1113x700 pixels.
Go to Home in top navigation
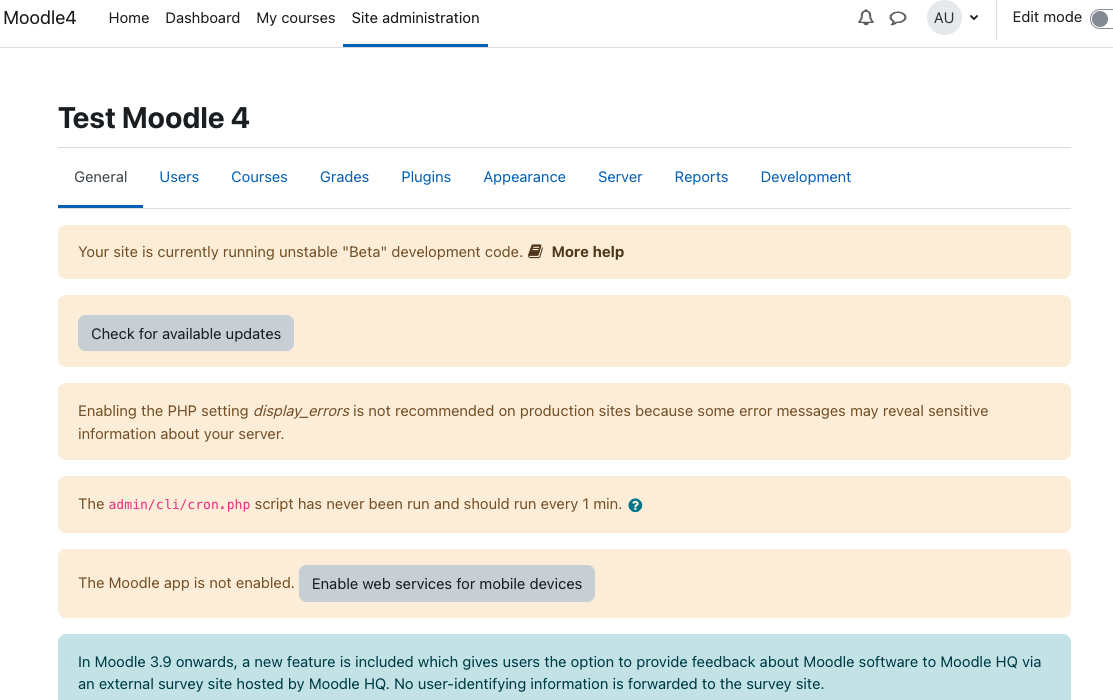pyautogui.click(x=128, y=18)
